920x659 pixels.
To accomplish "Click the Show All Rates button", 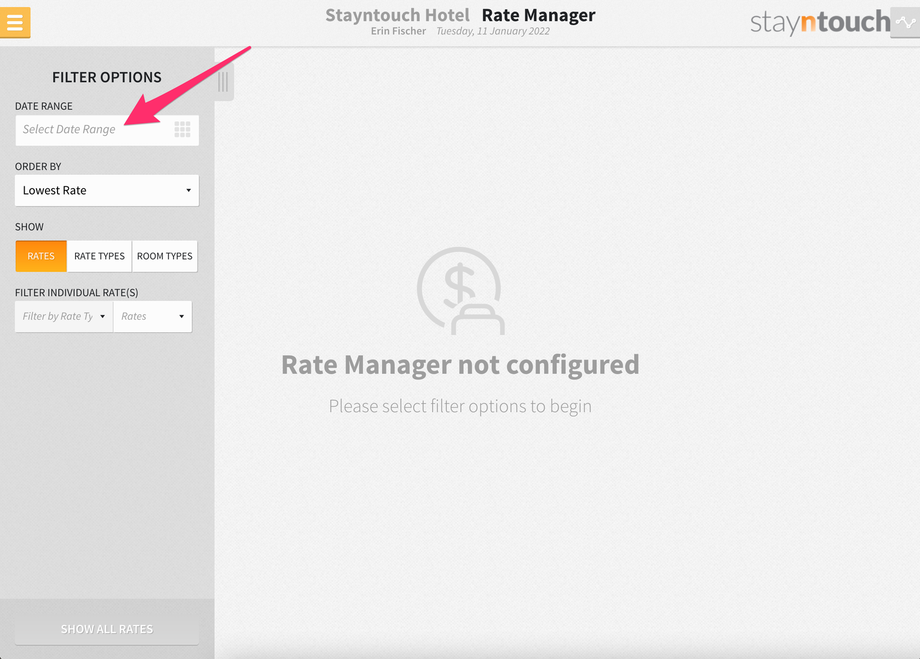I will coord(107,629).
